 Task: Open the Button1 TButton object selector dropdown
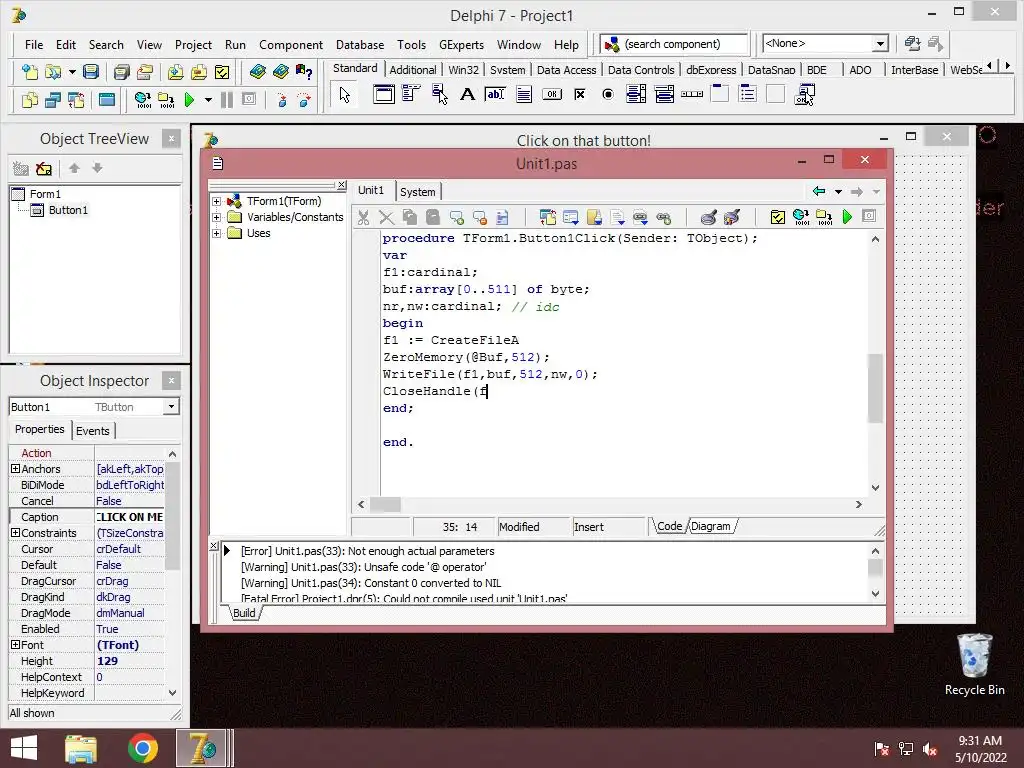171,407
